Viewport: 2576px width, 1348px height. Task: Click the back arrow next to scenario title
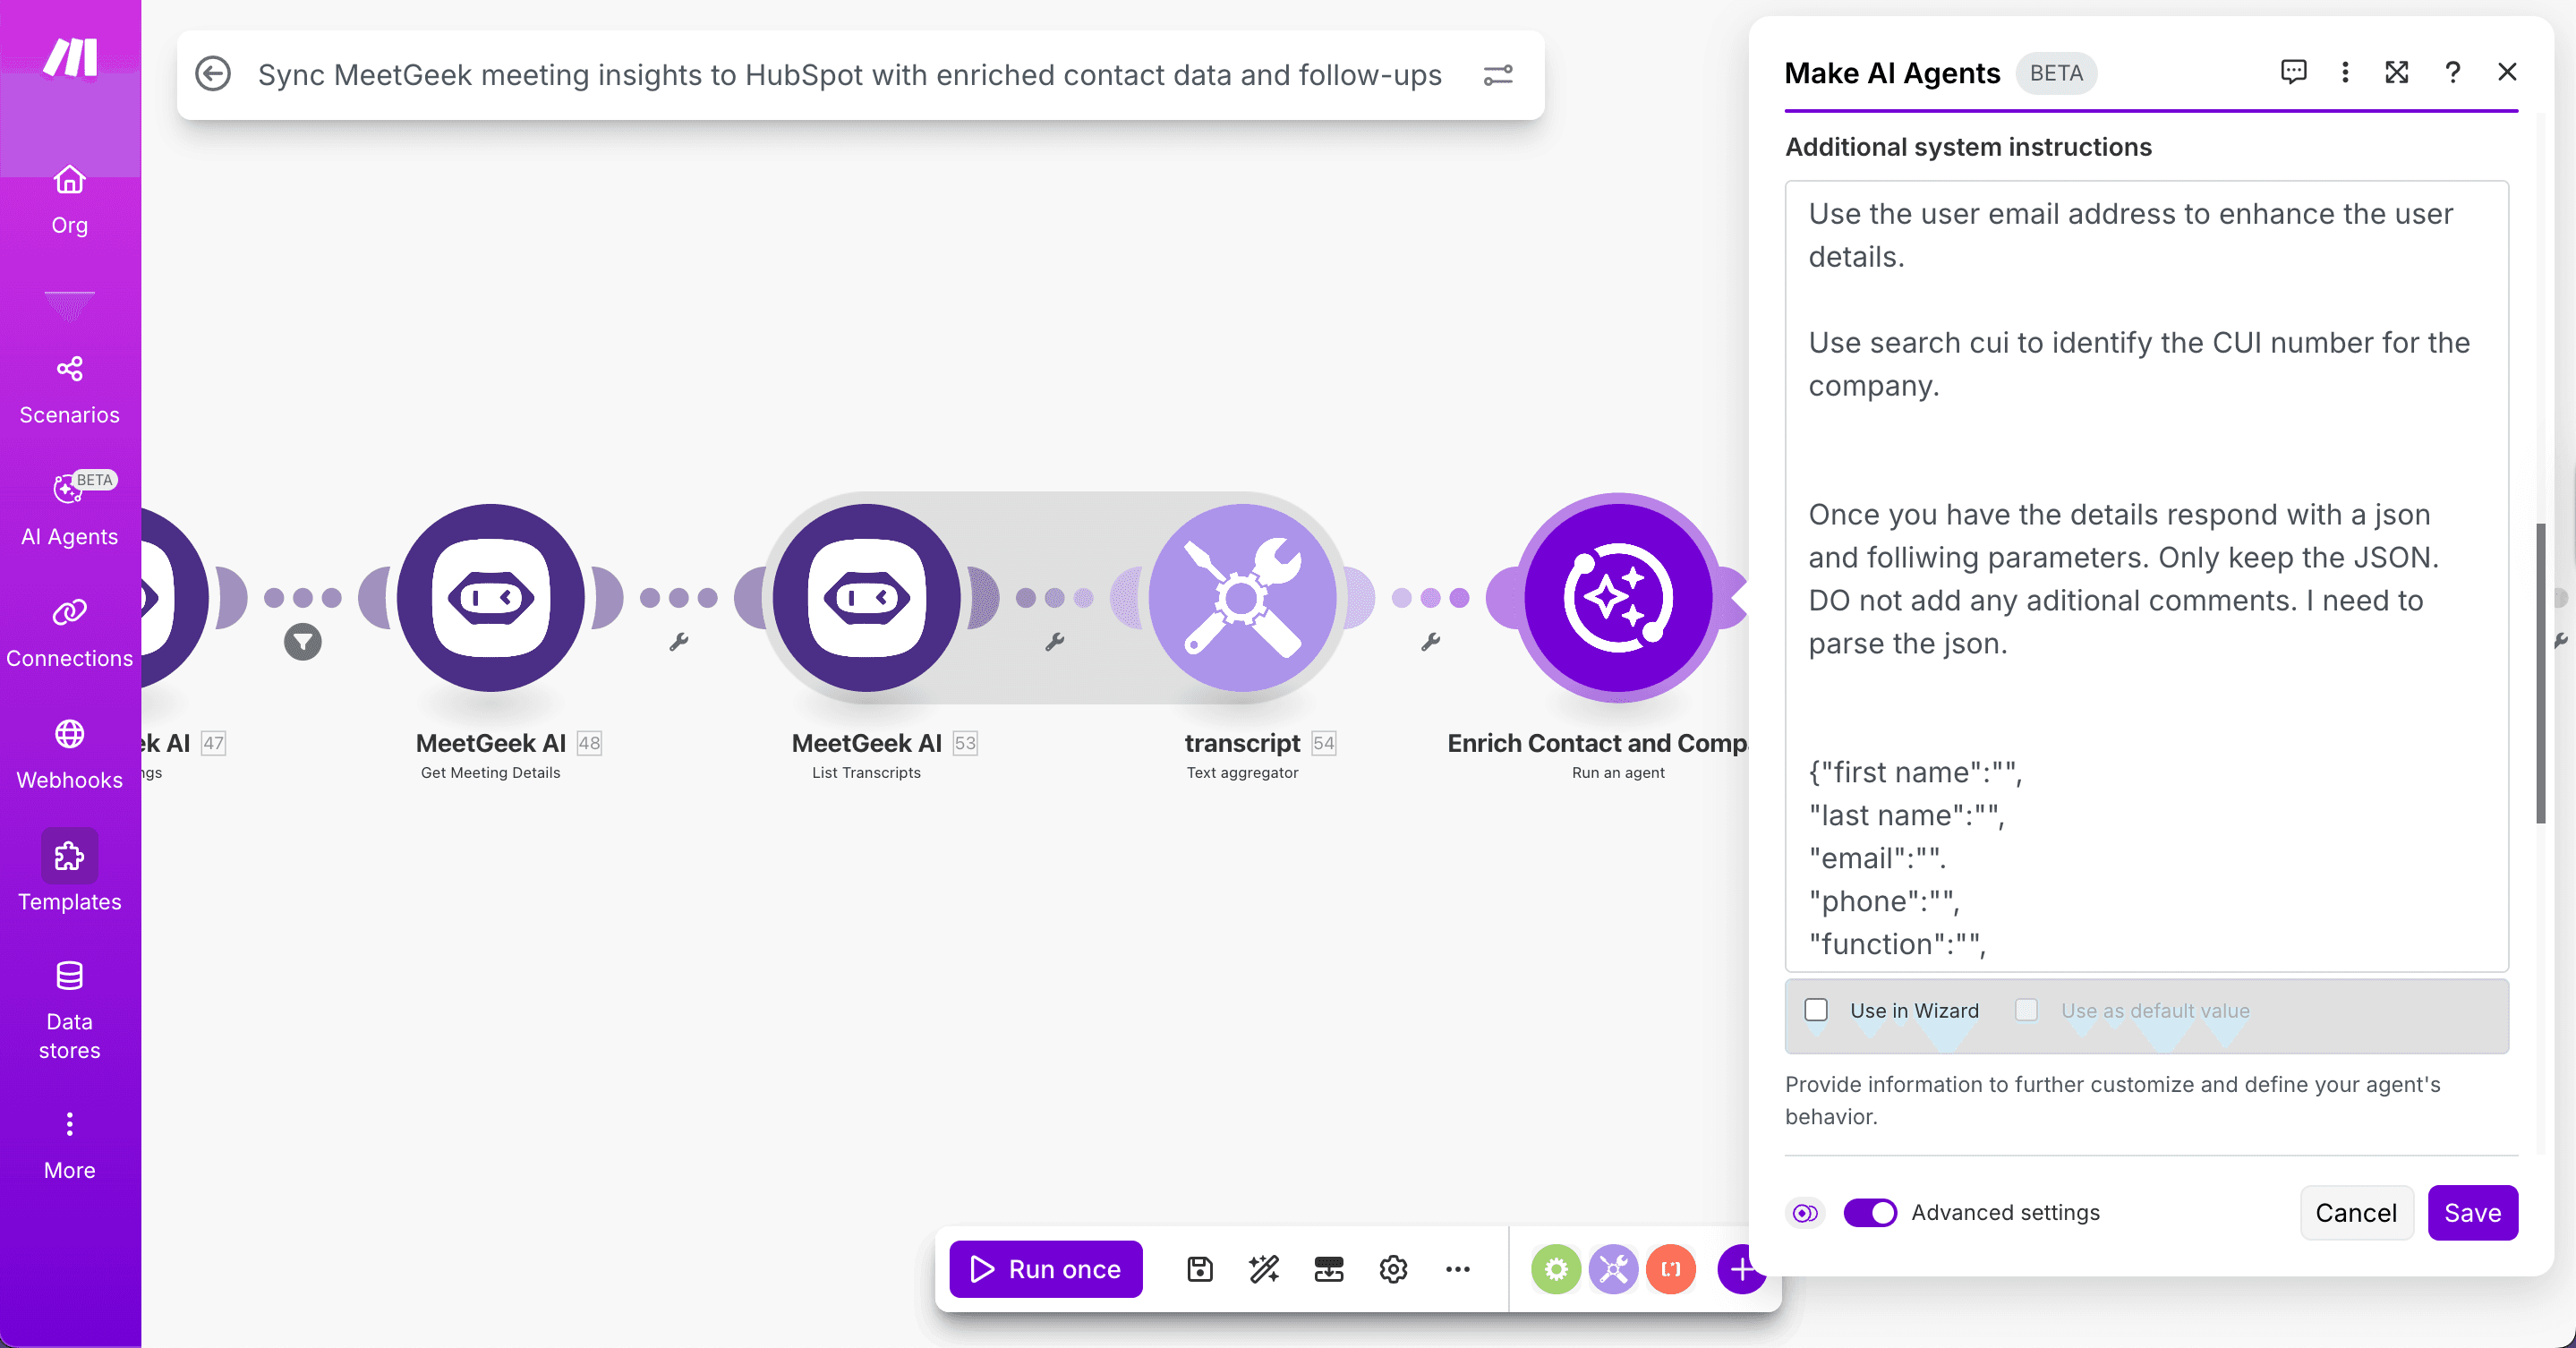click(x=213, y=74)
